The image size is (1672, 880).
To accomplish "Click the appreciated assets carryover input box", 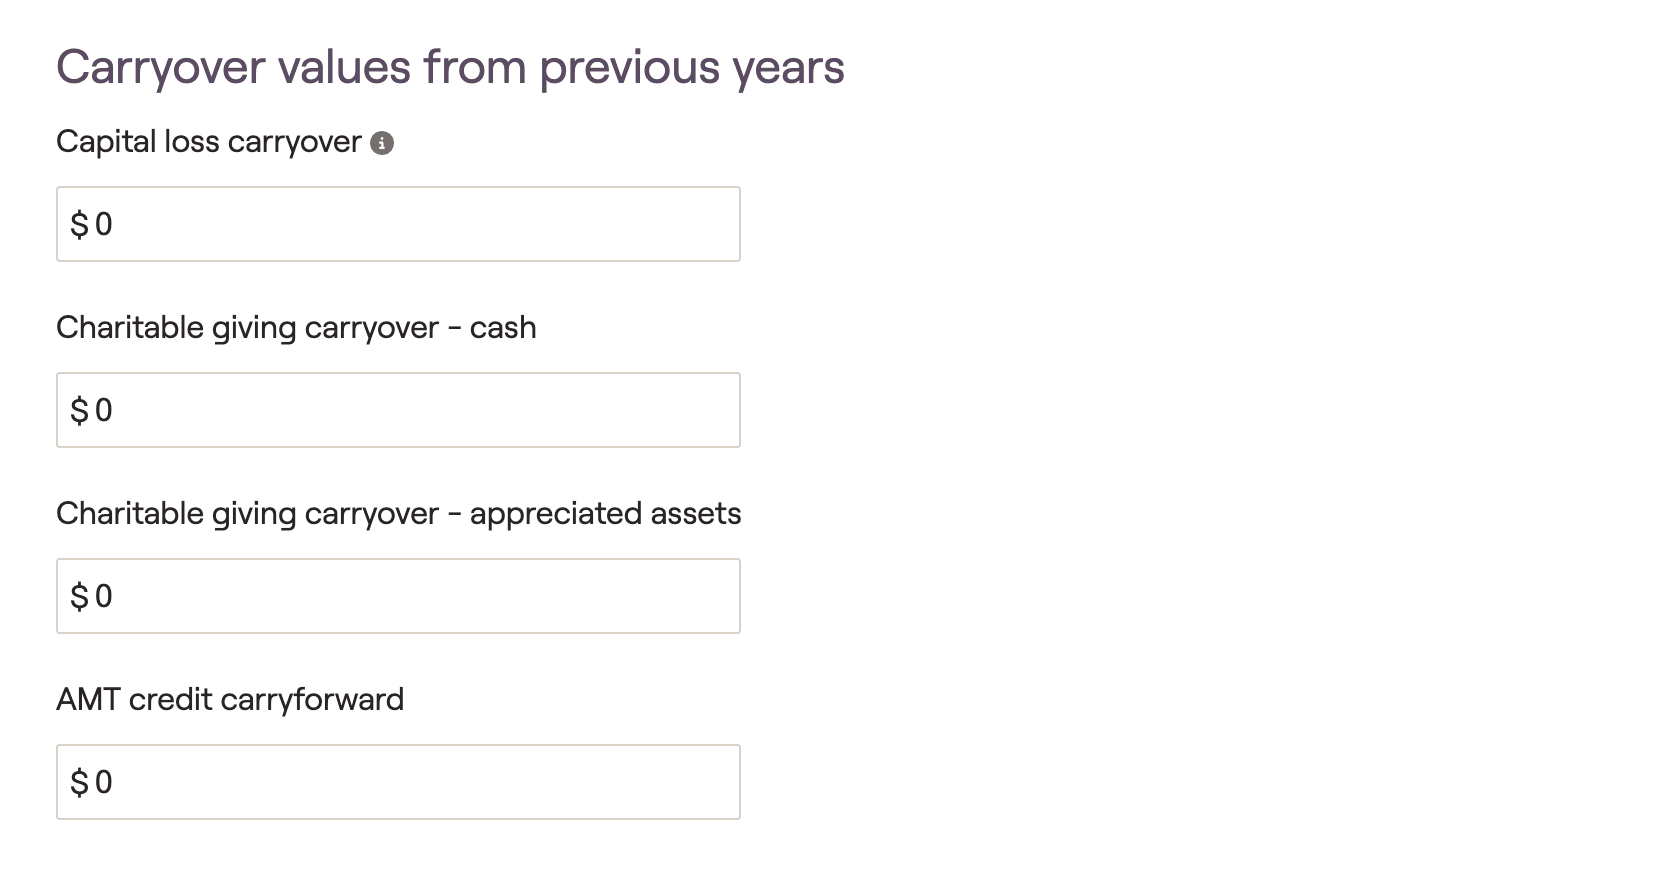I will [398, 596].
